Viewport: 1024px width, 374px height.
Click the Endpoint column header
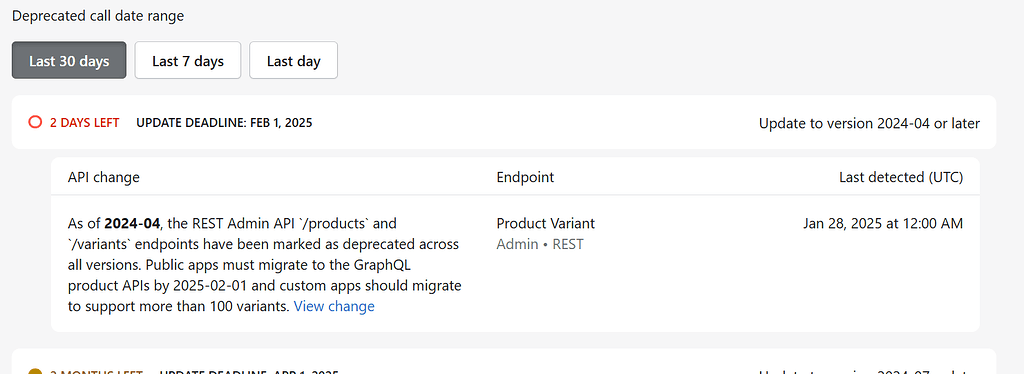pyautogui.click(x=525, y=177)
